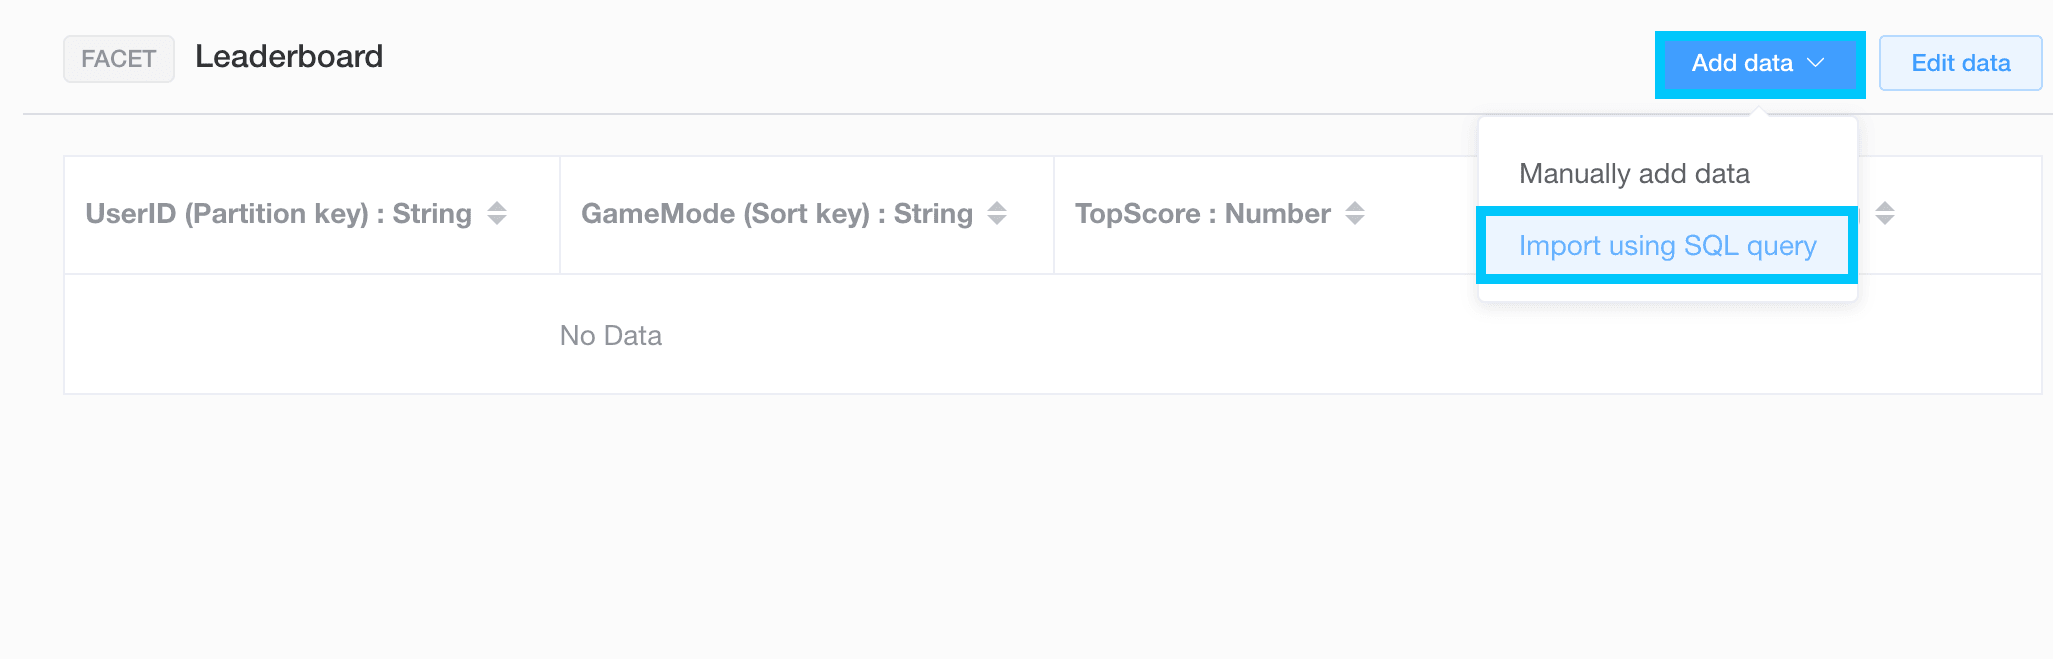This screenshot has height=659, width=2053.
Task: Click the empty table row right of No Data
Action: (1300, 336)
